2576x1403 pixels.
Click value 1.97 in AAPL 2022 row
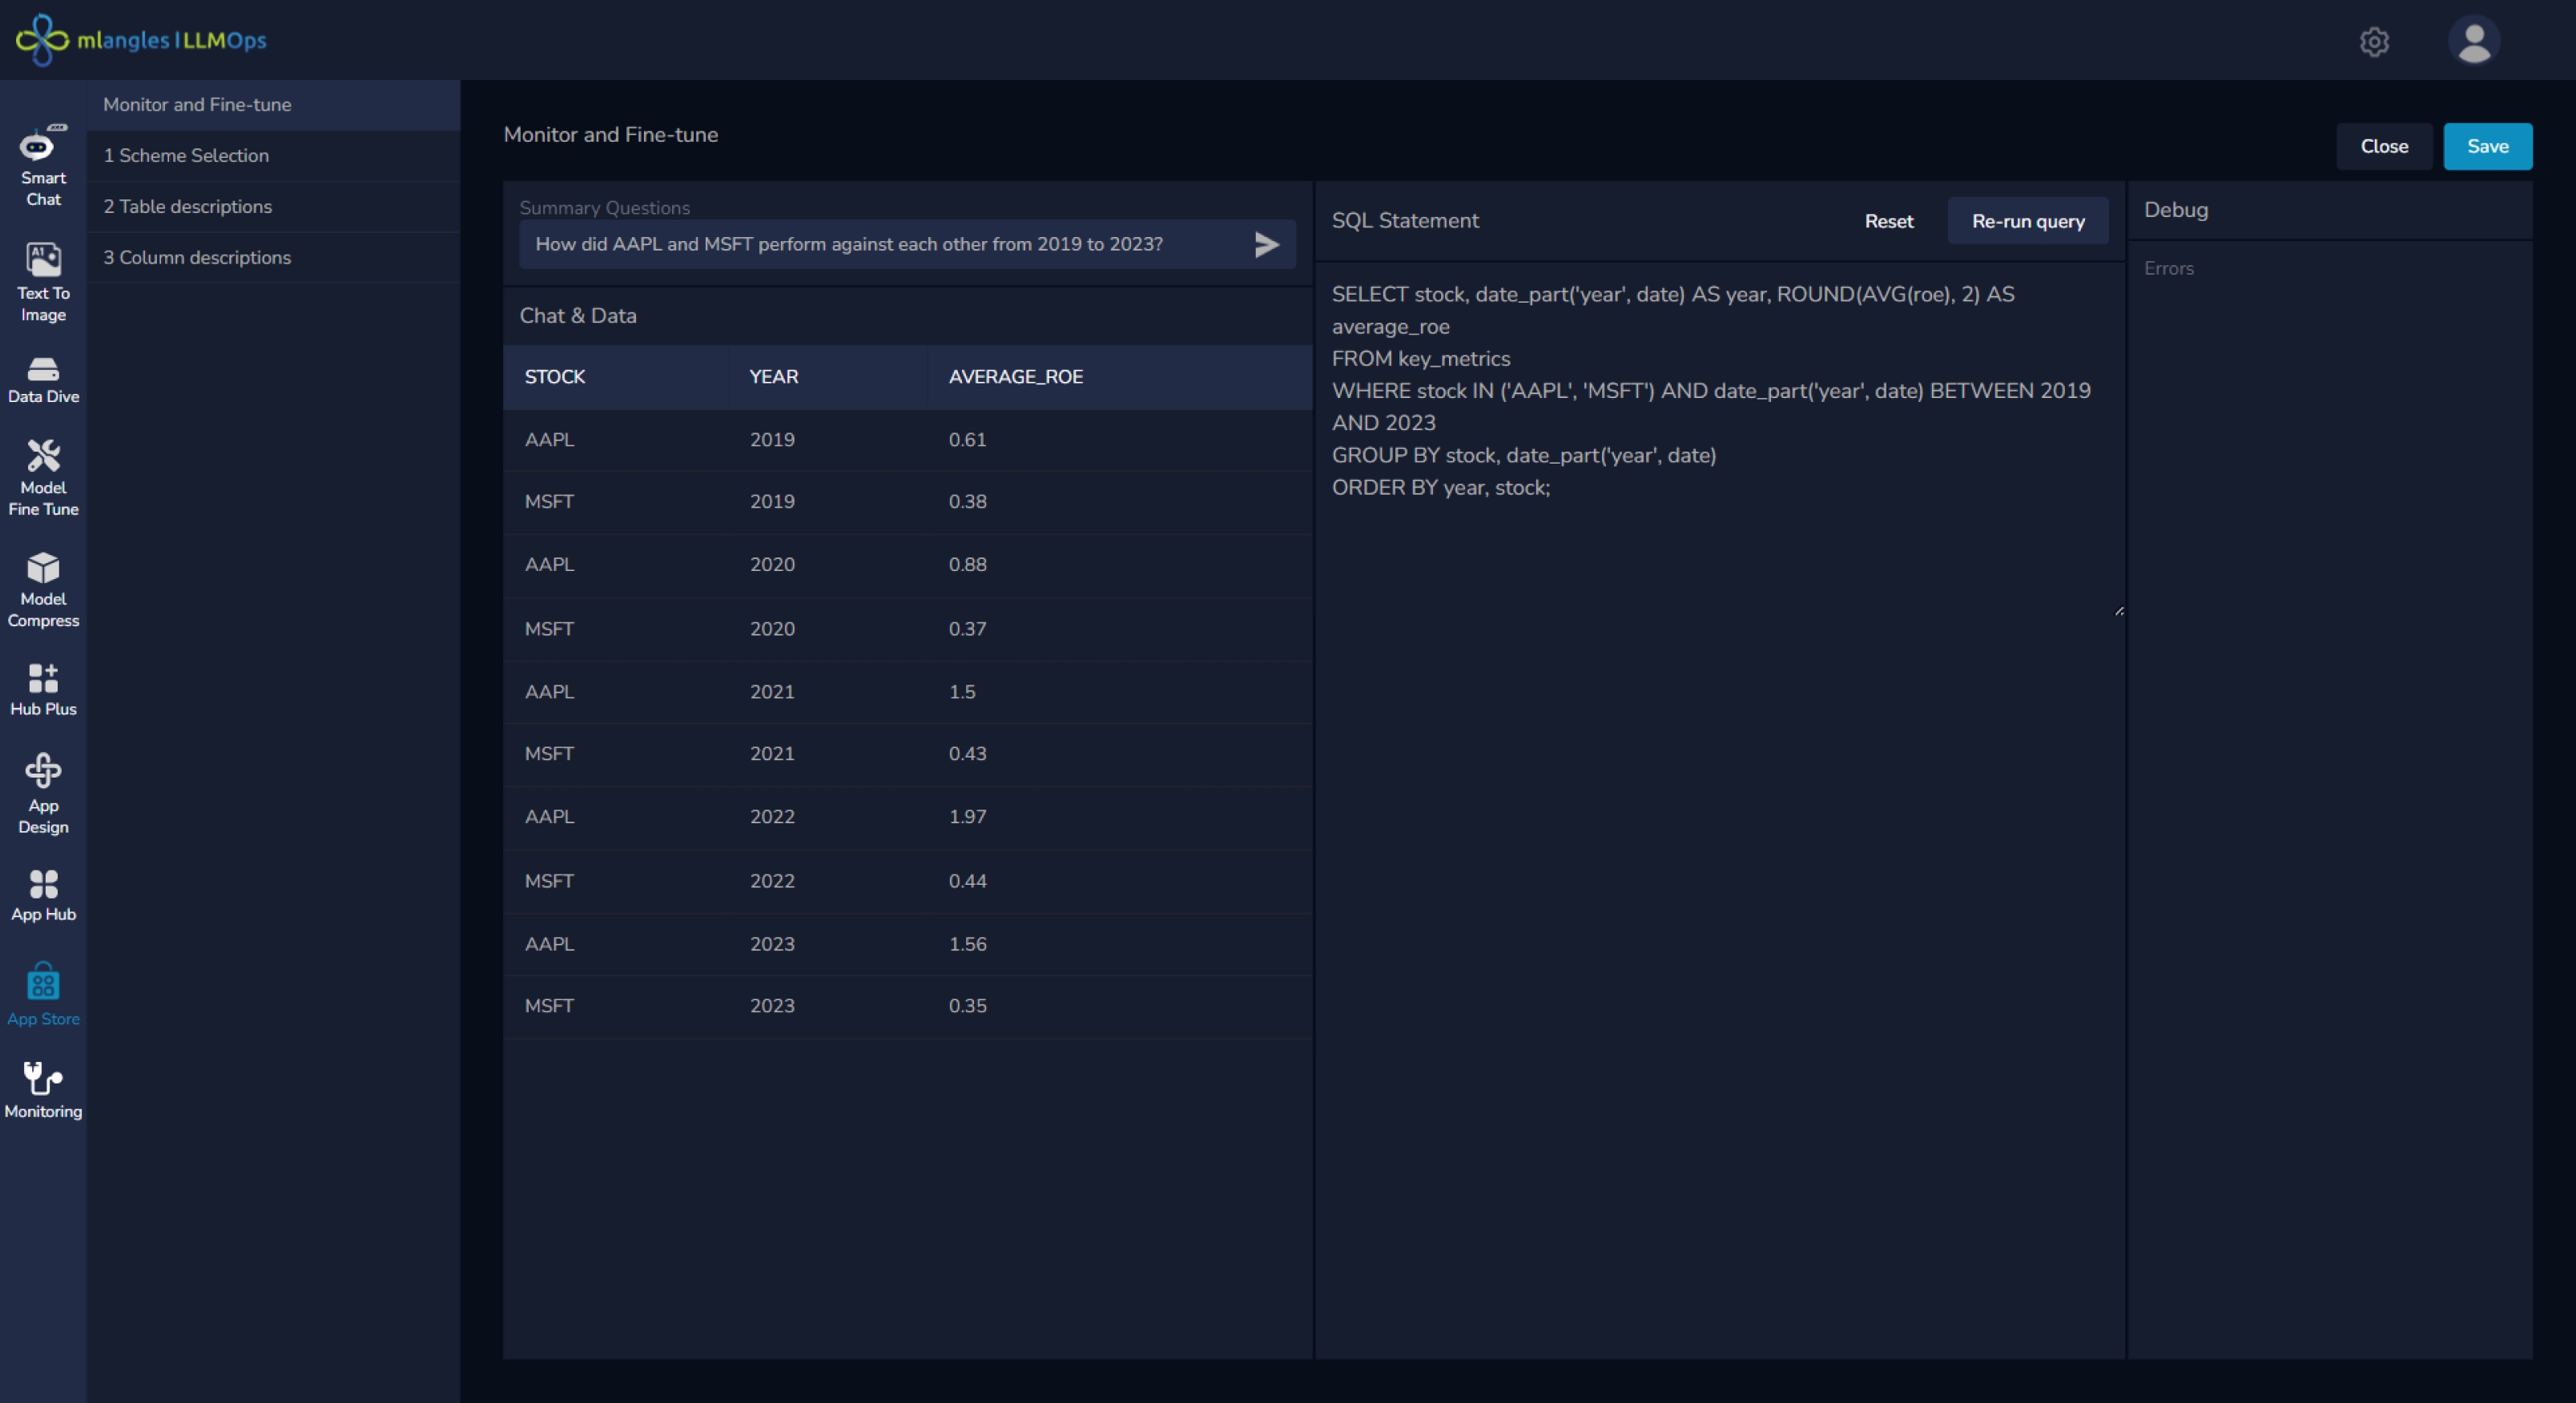pyautogui.click(x=967, y=817)
